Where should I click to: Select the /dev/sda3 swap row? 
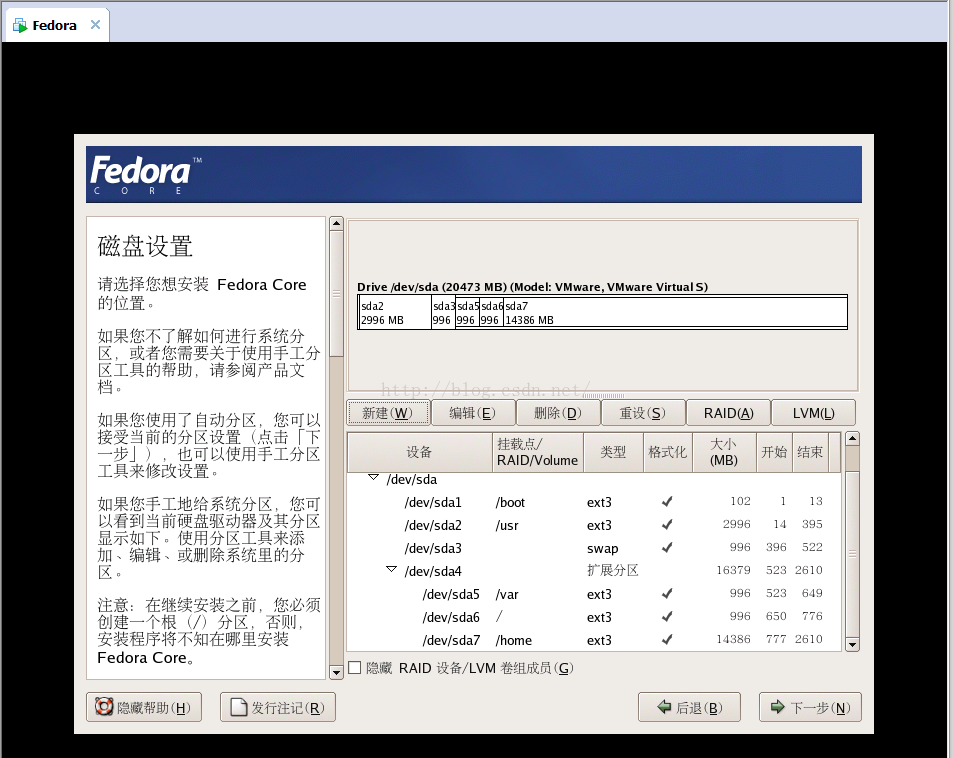(x=594, y=548)
